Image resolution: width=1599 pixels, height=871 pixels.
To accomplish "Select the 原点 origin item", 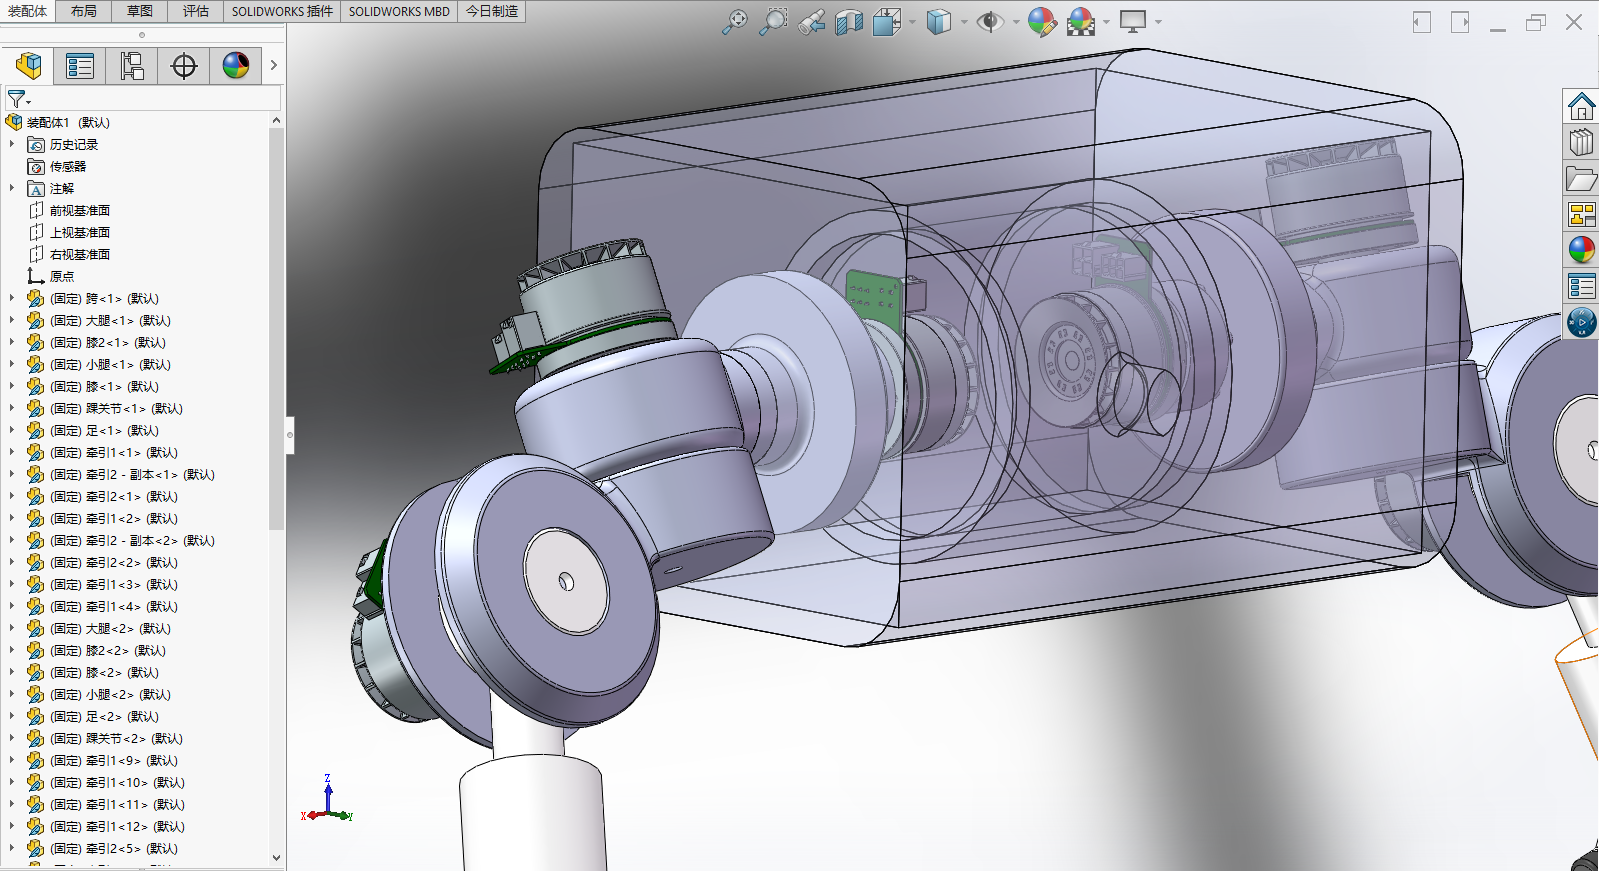I will click(62, 276).
